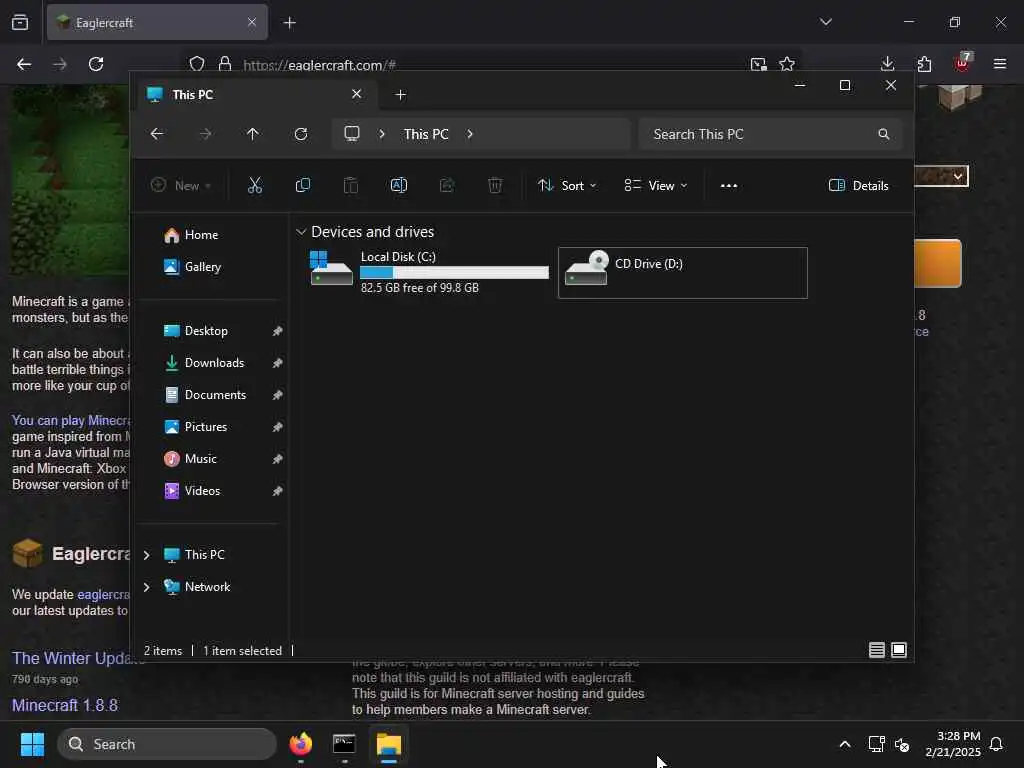
Task: Open the View dropdown menu
Action: coord(655,185)
